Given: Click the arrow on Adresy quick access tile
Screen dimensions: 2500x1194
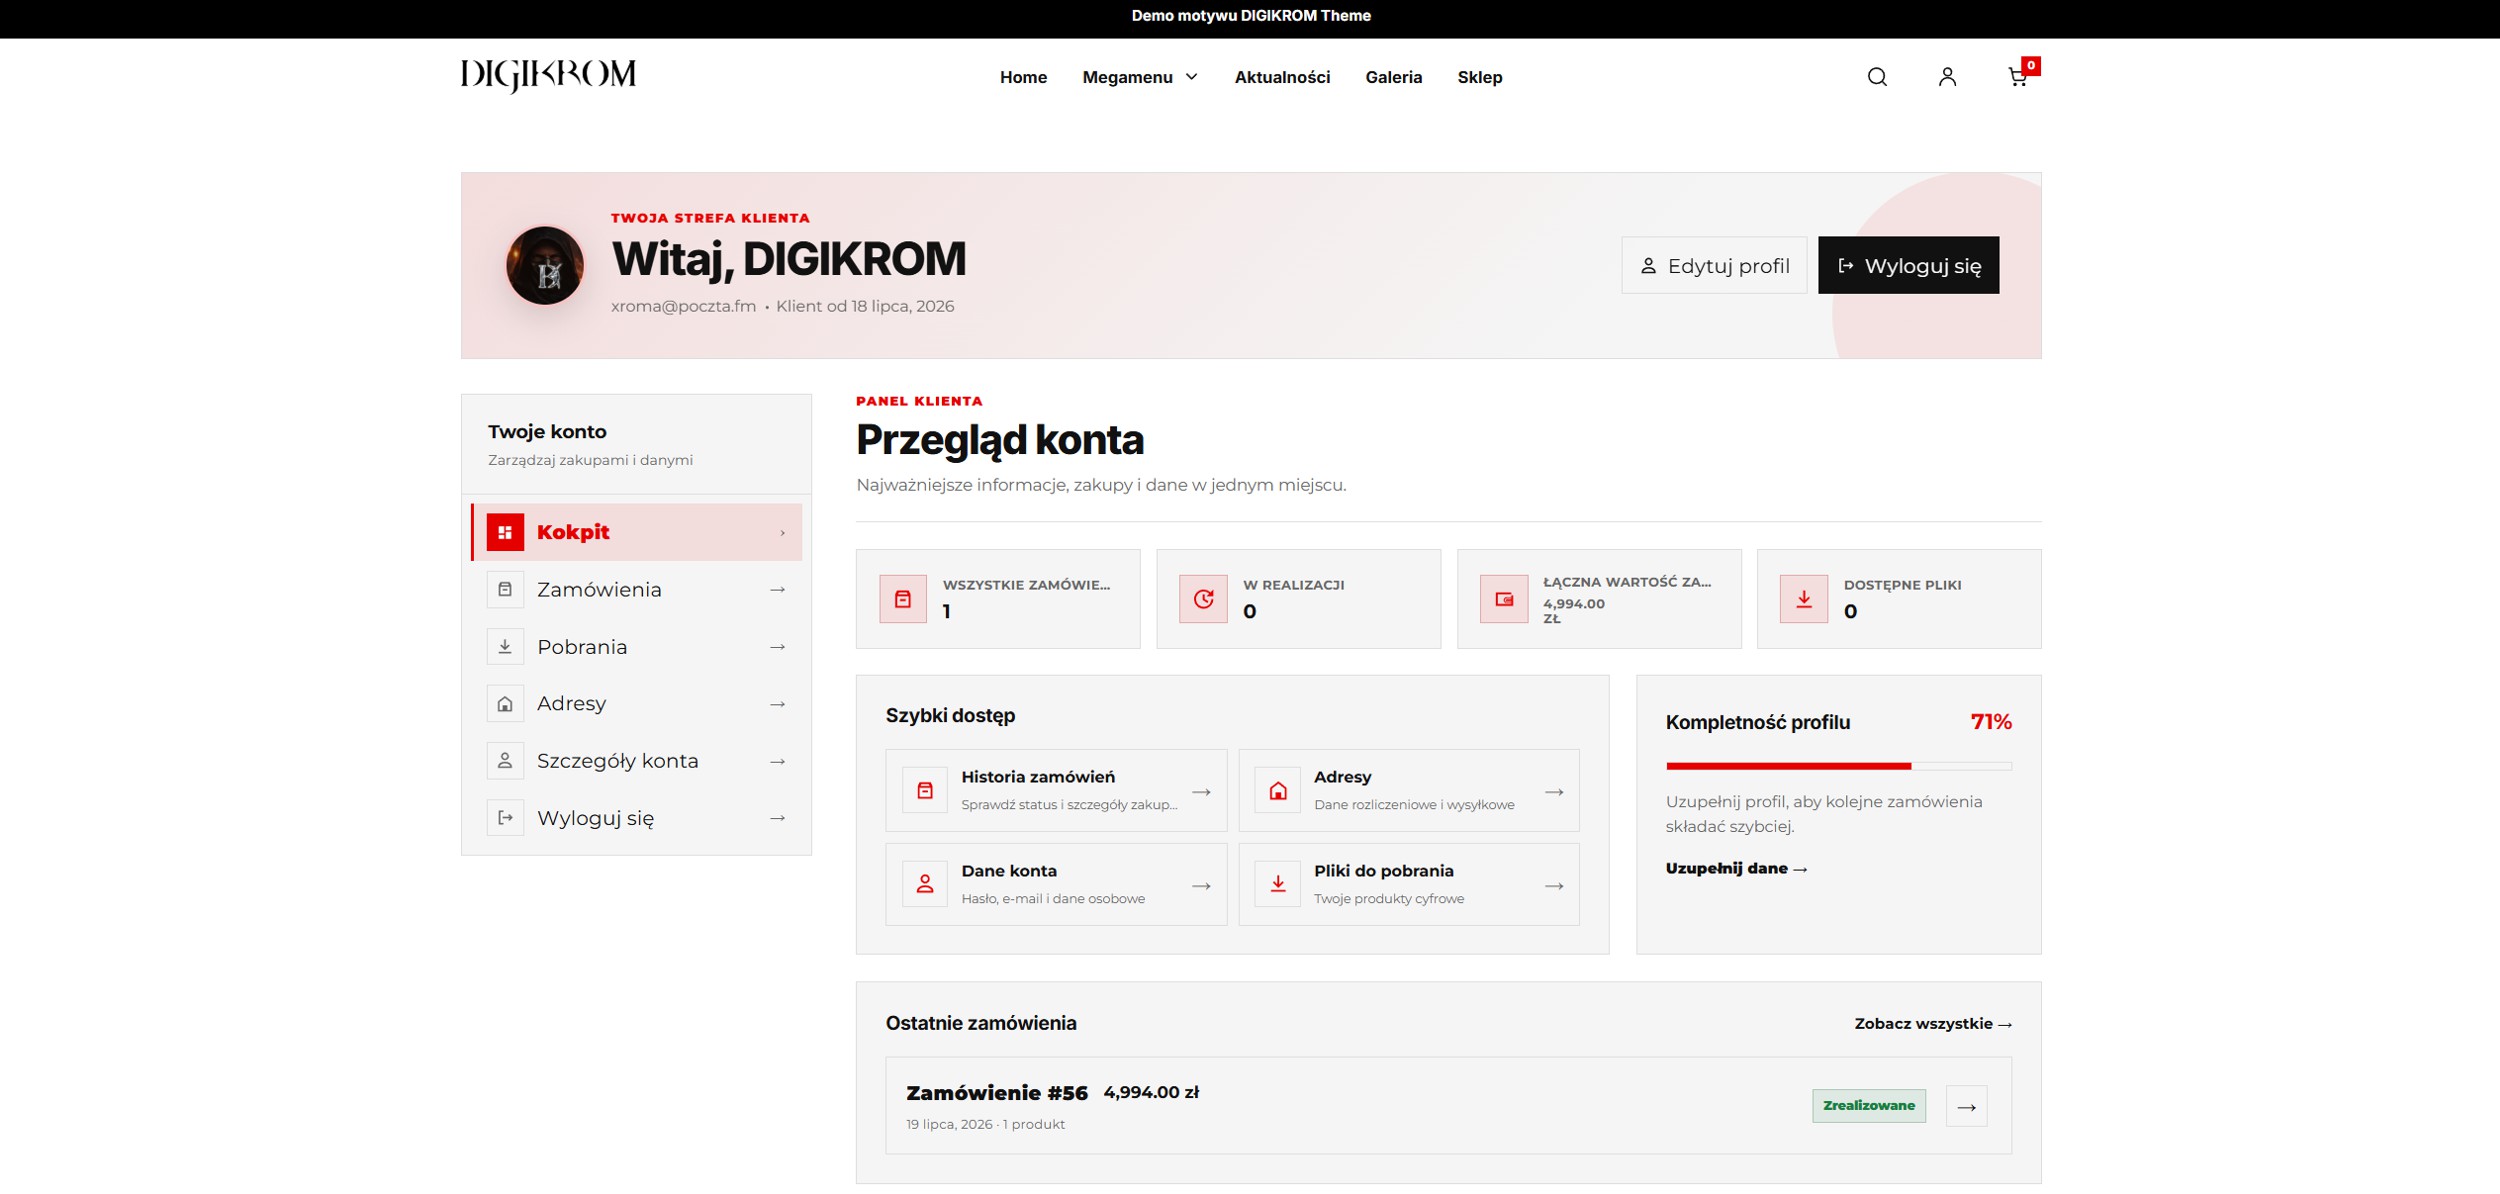Looking at the screenshot, I should (x=1554, y=792).
